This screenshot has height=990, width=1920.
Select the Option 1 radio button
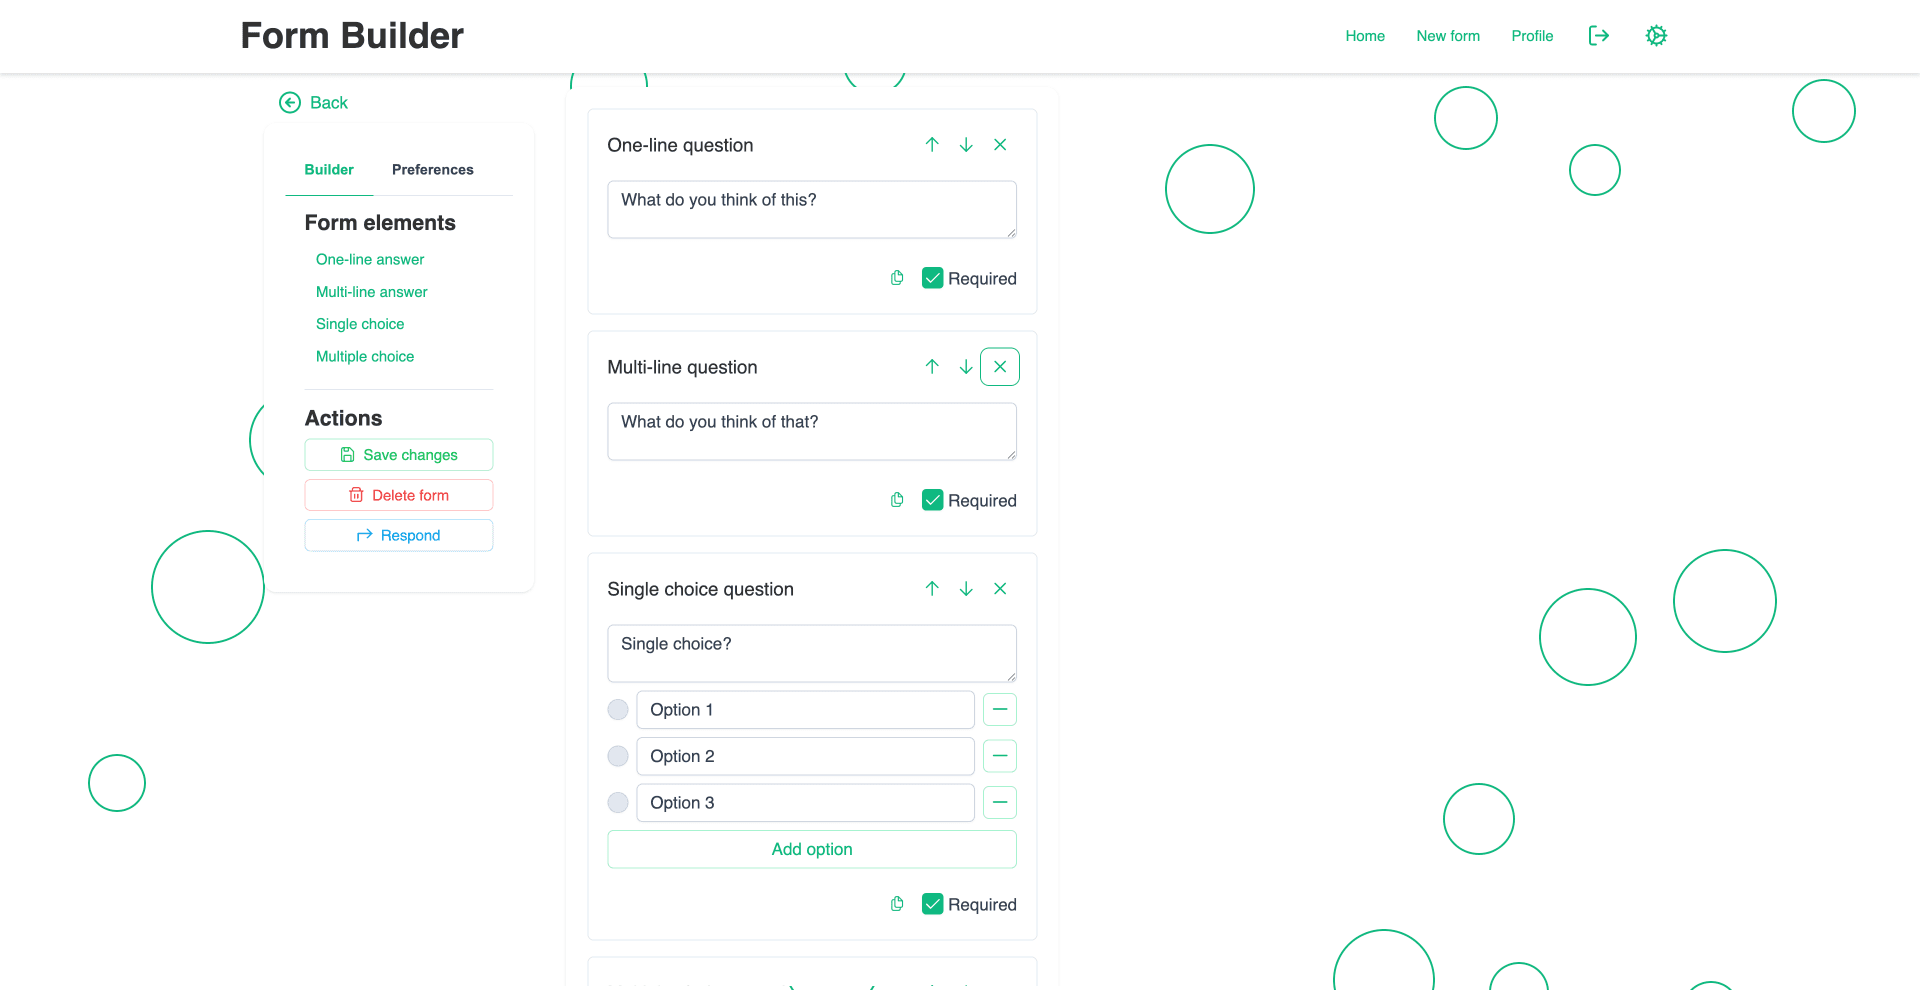(618, 709)
